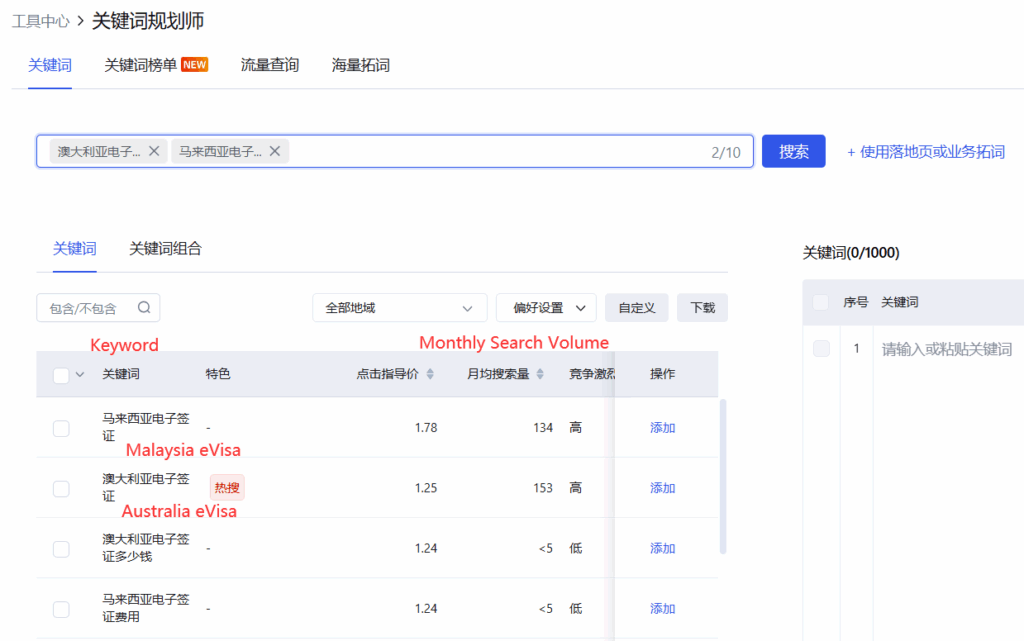Click the 134 search volume cell
Image resolution: width=1024 pixels, height=641 pixels.
click(x=543, y=428)
